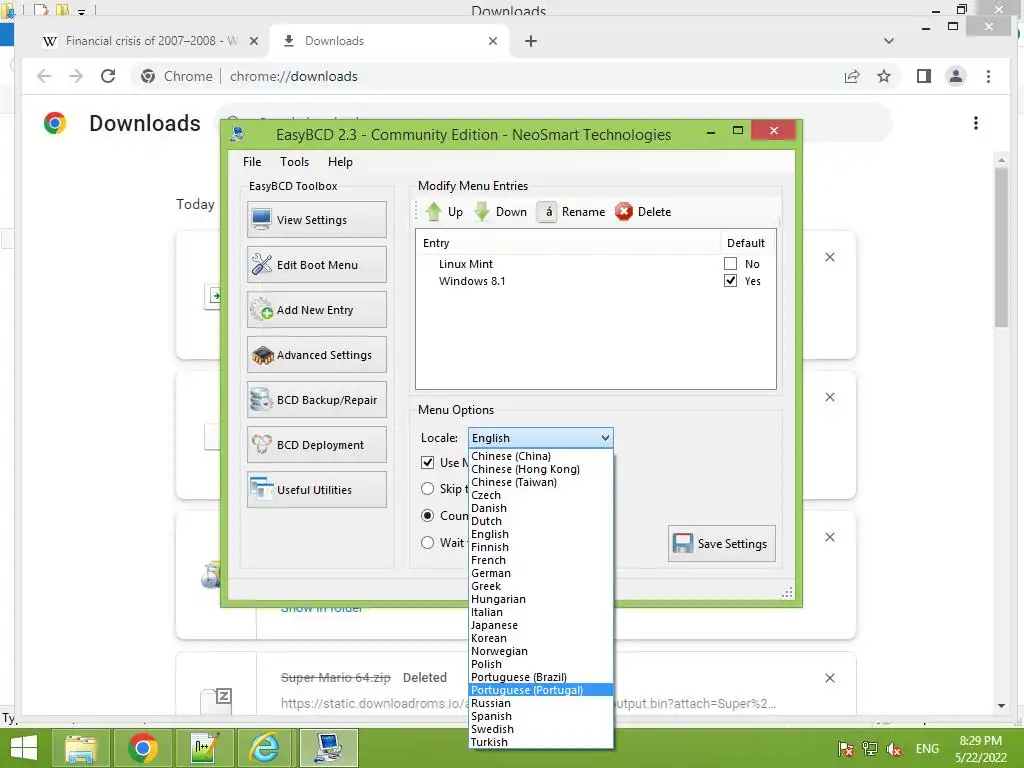Click the Windows Start button

(24, 748)
